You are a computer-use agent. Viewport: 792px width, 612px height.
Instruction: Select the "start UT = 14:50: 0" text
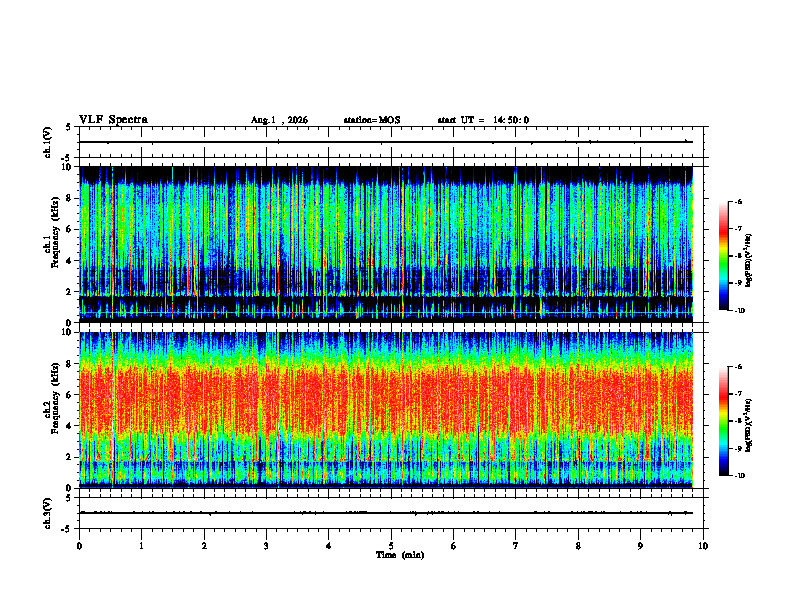[483, 120]
